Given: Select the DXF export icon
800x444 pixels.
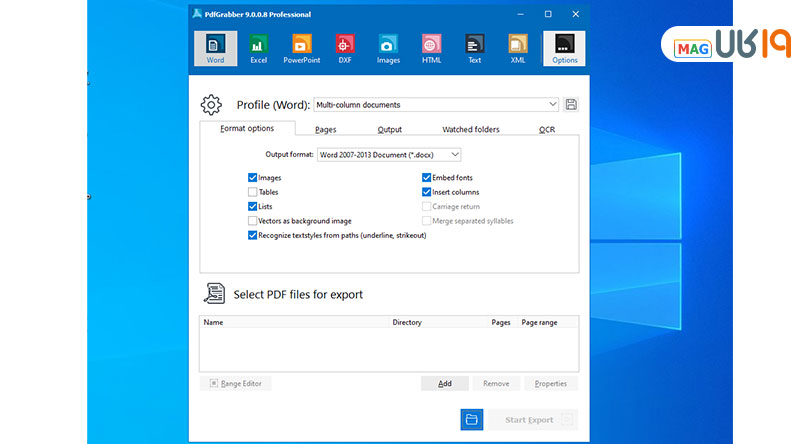Looking at the screenshot, I should tap(345, 48).
